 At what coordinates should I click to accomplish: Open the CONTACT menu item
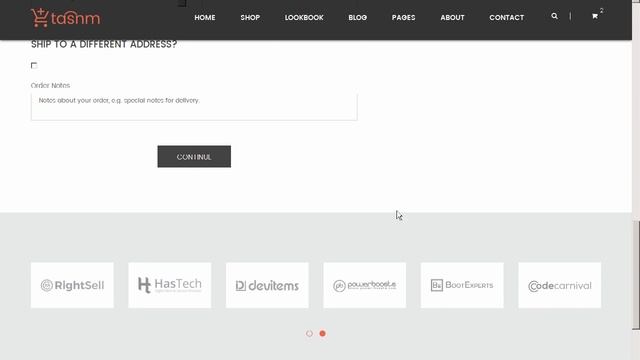tap(507, 18)
